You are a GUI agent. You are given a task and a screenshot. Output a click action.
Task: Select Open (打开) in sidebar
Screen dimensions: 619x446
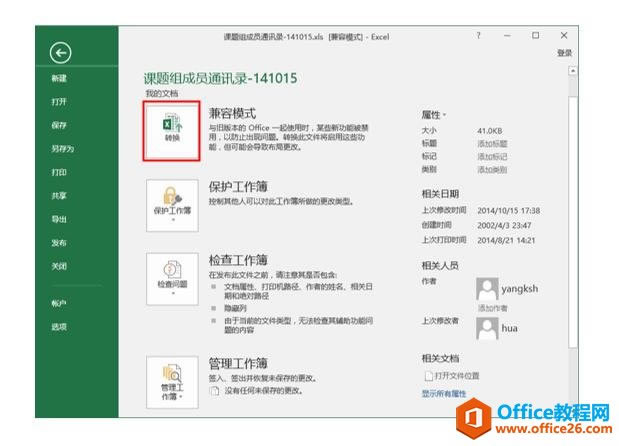(59, 102)
